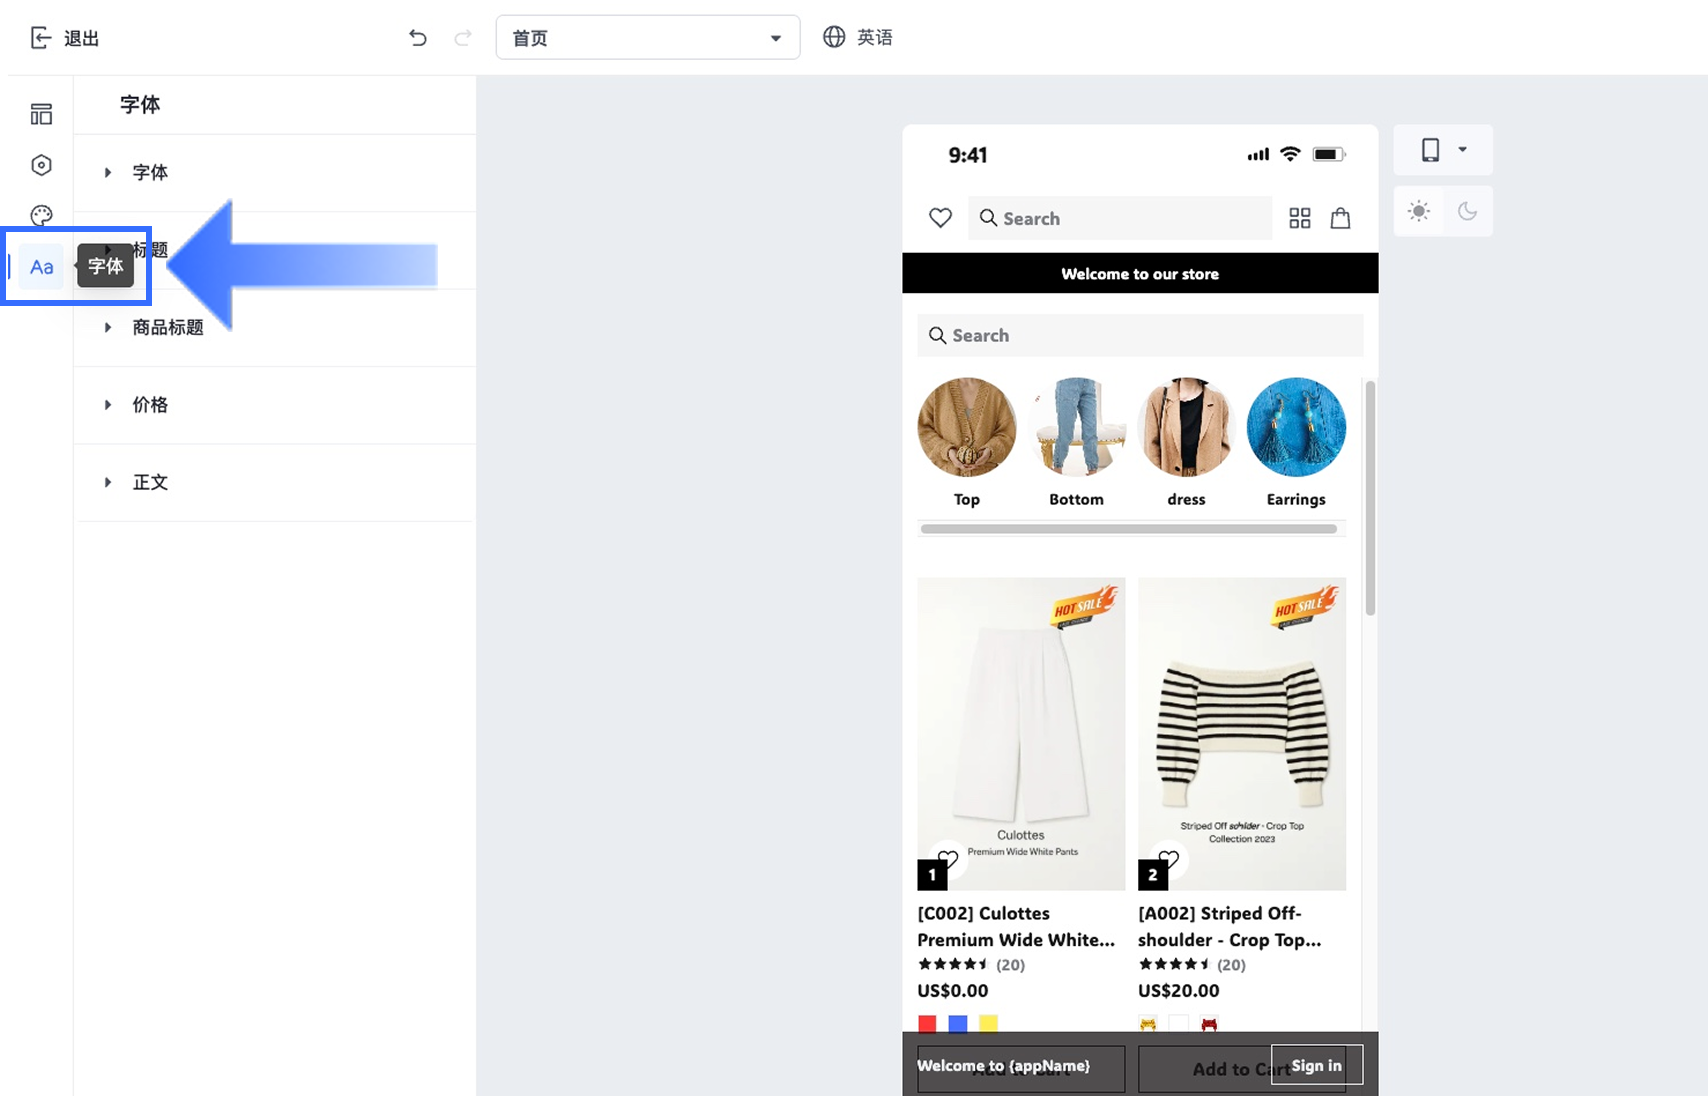Expand the 正文 section

(x=275, y=482)
